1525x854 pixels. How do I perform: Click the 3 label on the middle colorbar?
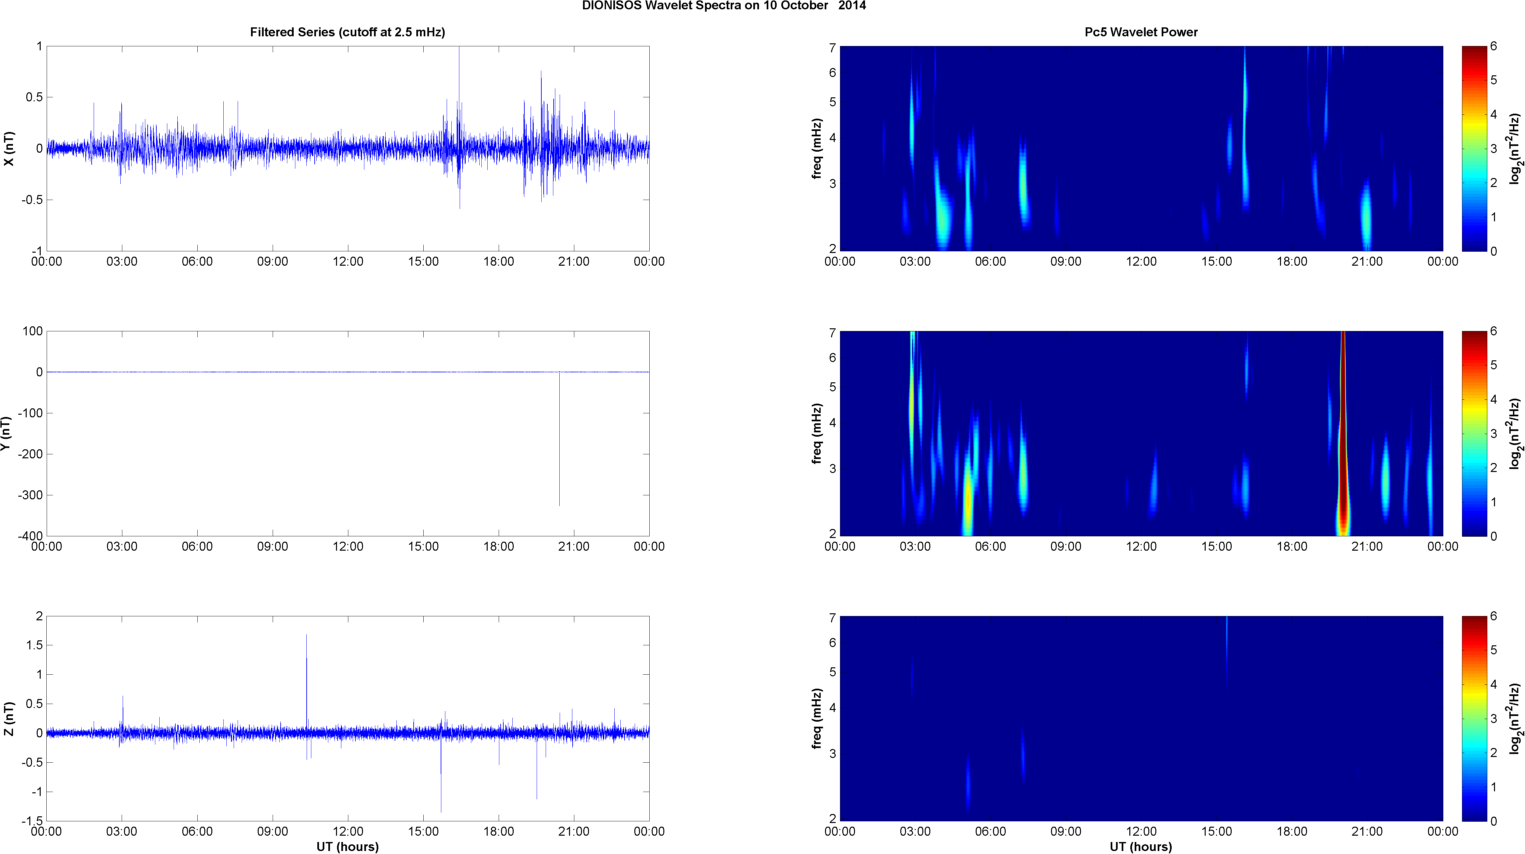point(1493,433)
